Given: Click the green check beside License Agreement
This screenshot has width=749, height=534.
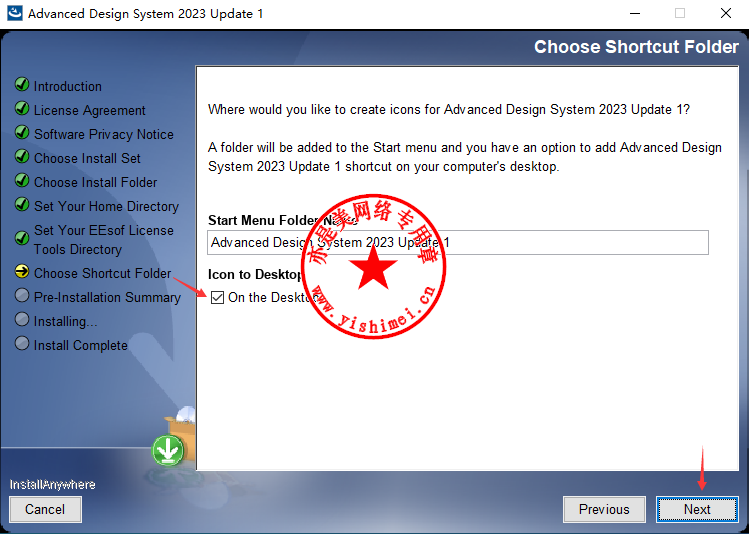Looking at the screenshot, I should click(22, 108).
